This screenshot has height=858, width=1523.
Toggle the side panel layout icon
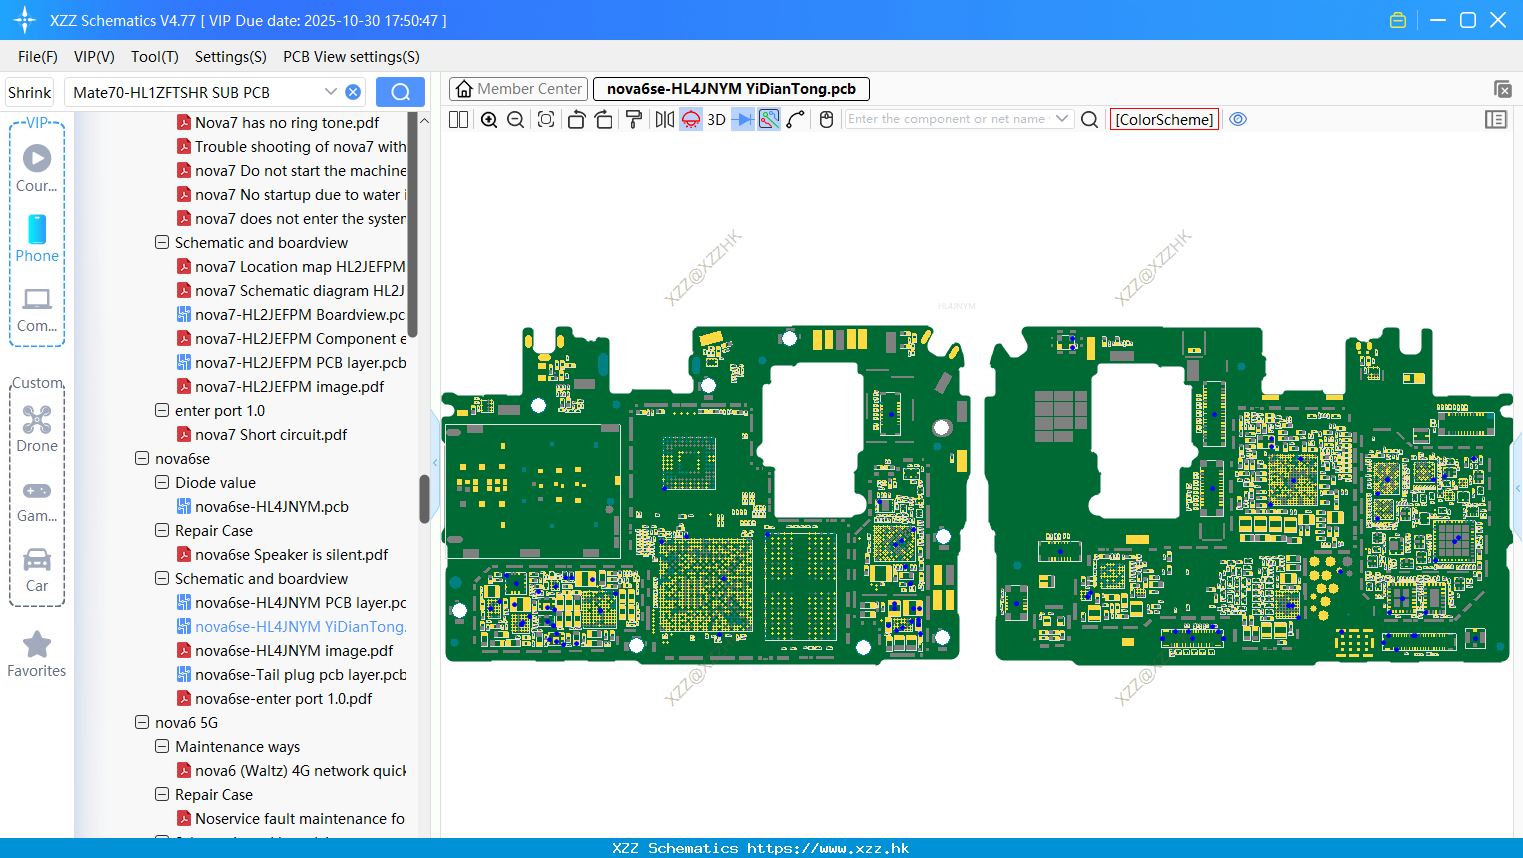point(1496,119)
